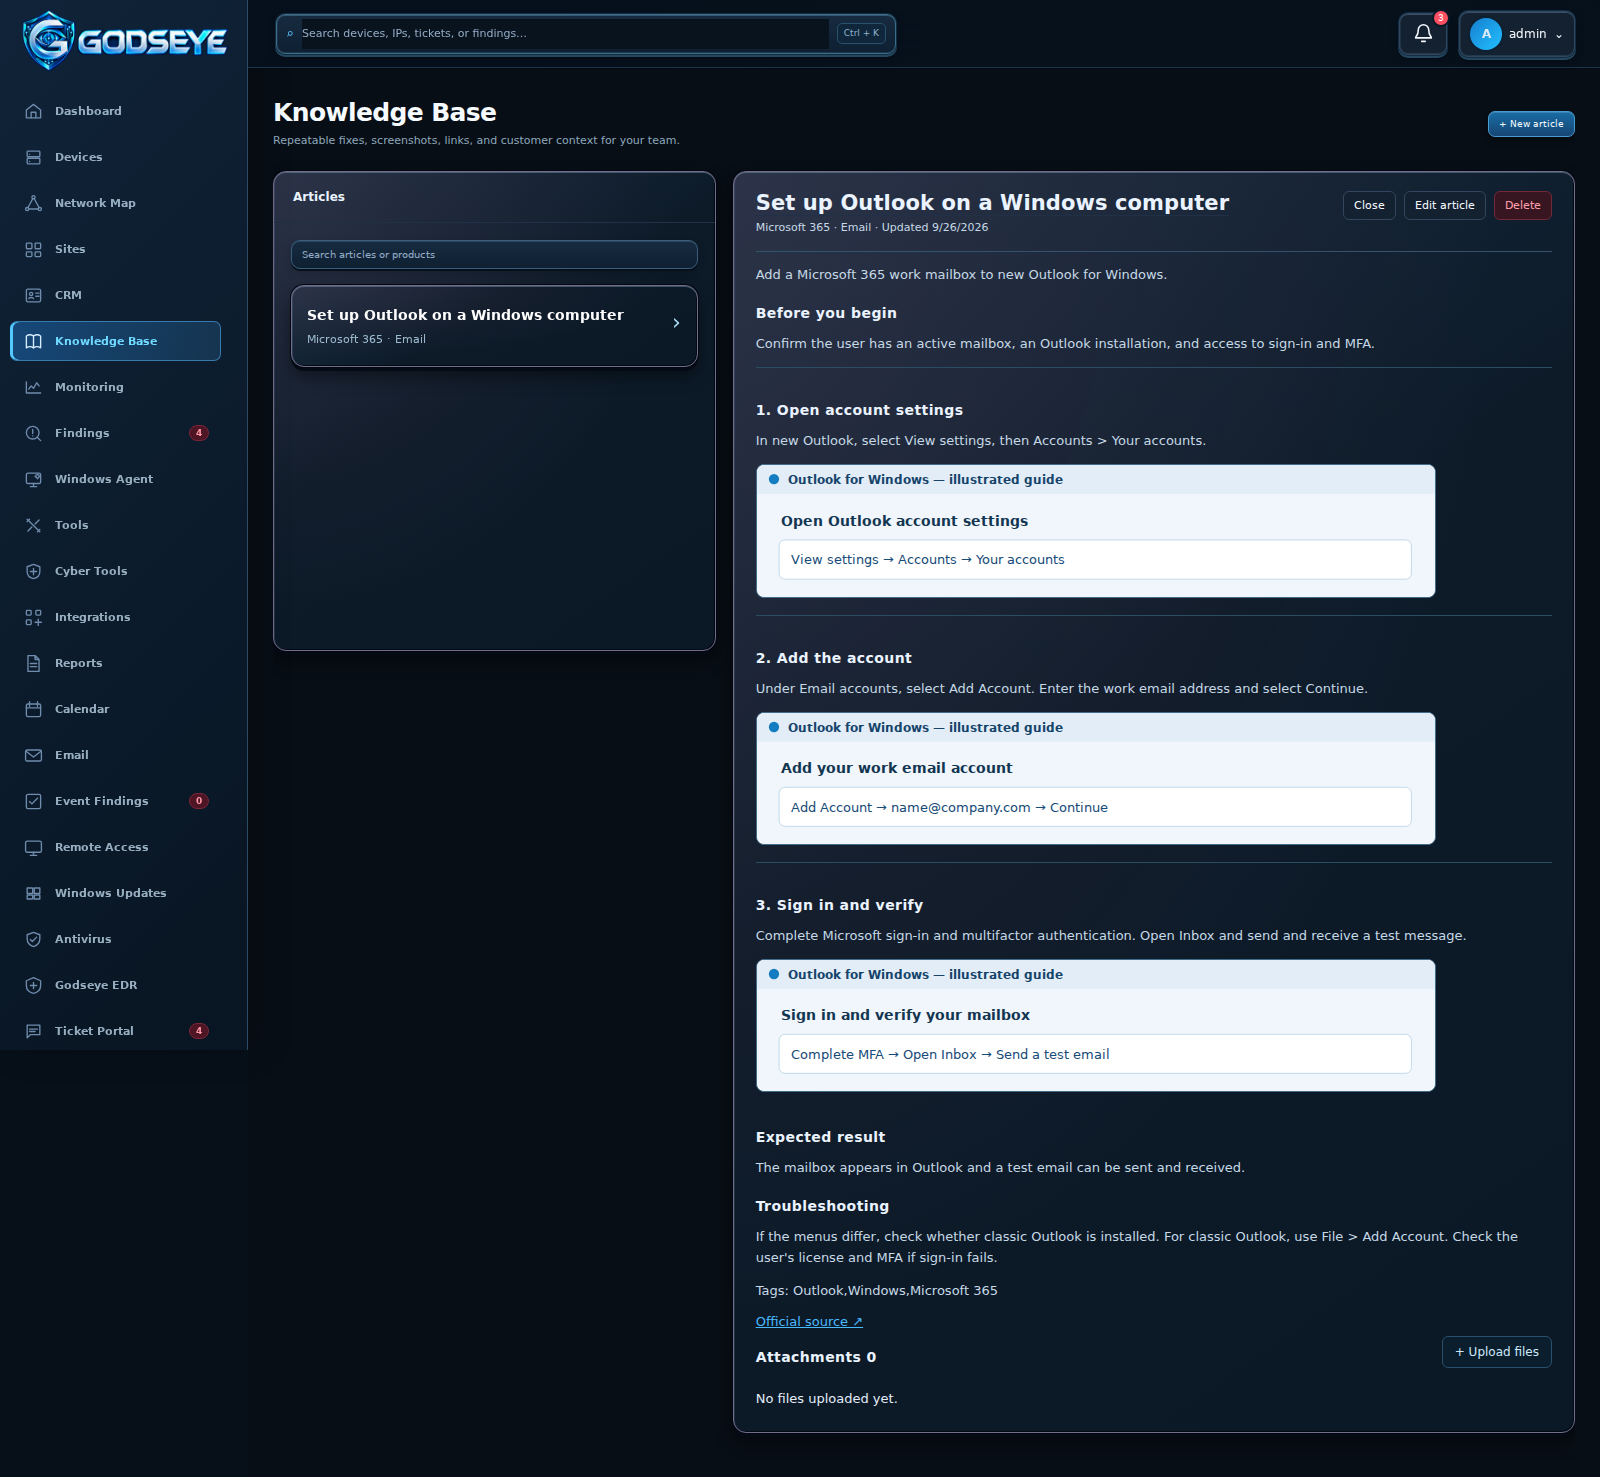Click the Reports document icon

[33, 663]
